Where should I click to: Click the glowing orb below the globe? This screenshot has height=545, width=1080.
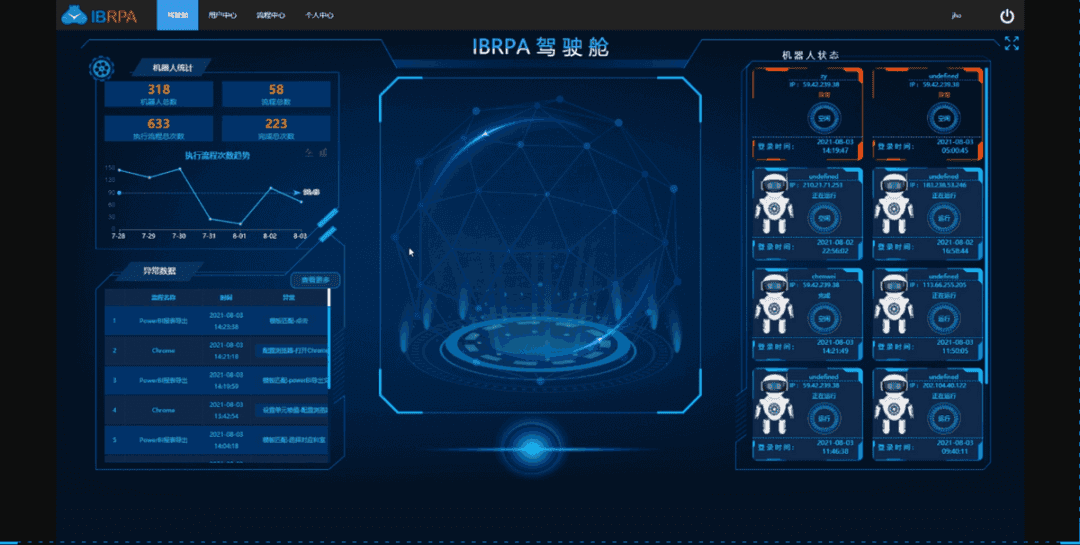coord(530,449)
